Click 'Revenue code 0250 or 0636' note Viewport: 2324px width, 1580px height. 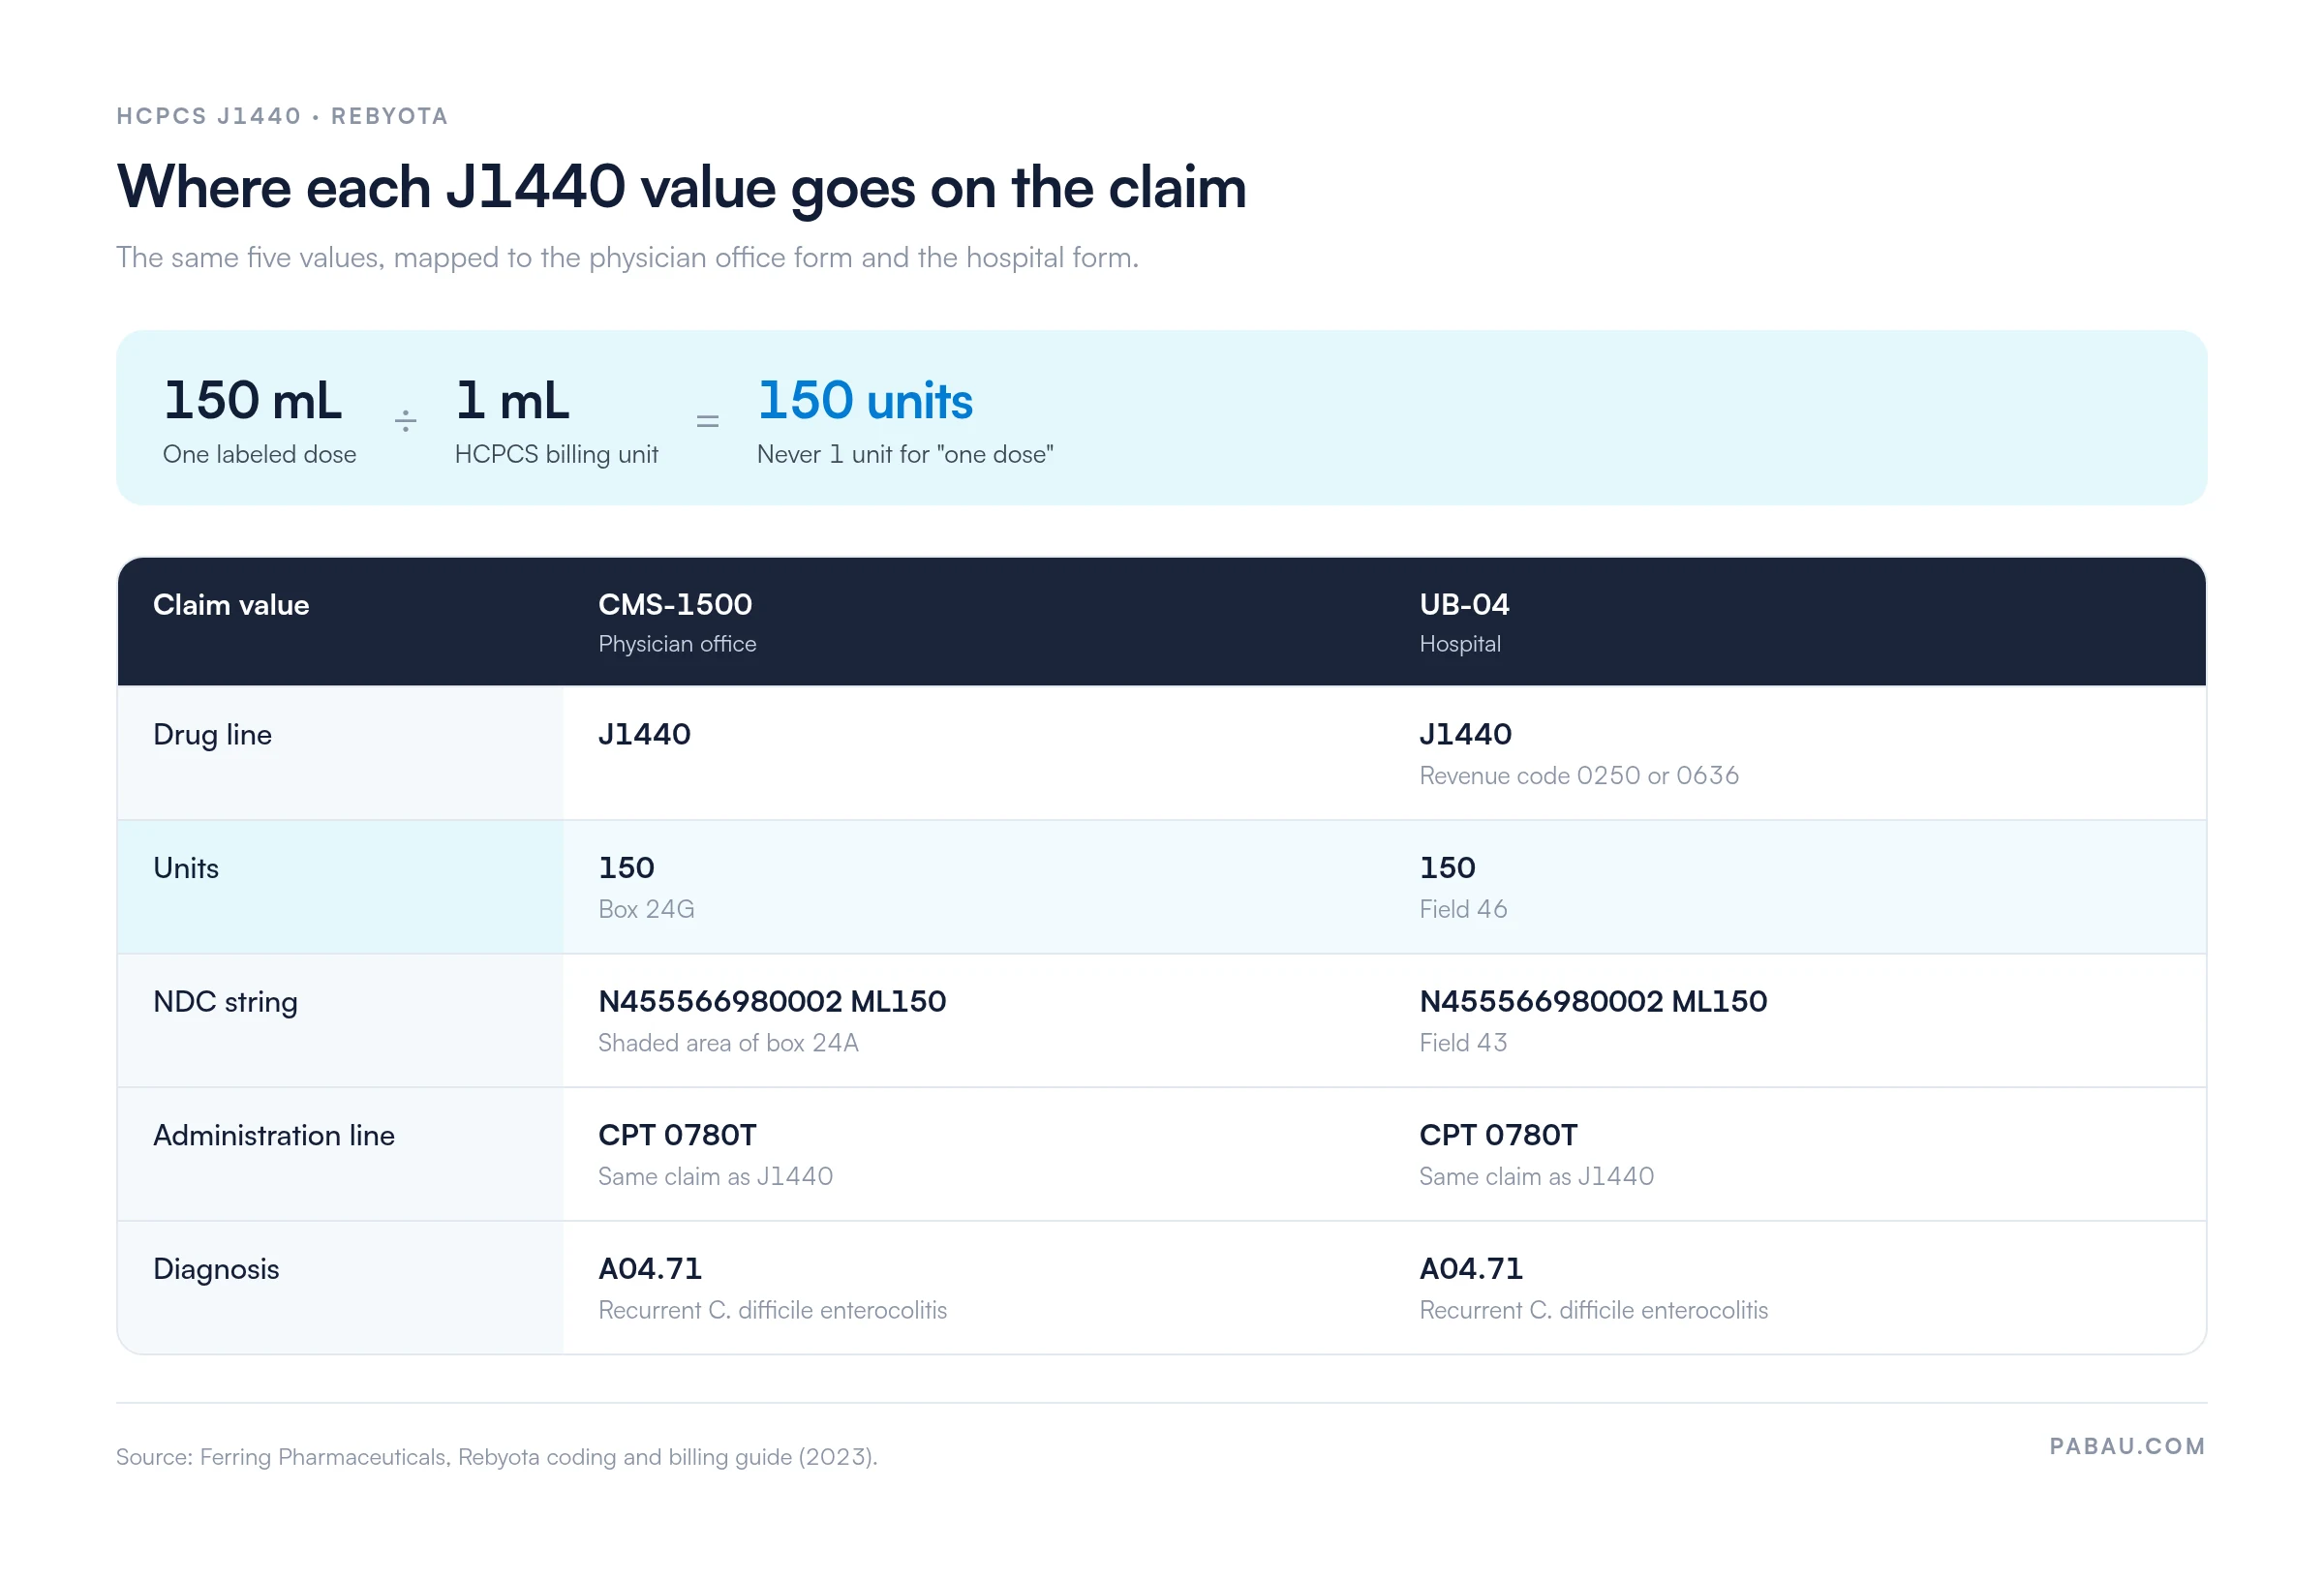[1579, 776]
